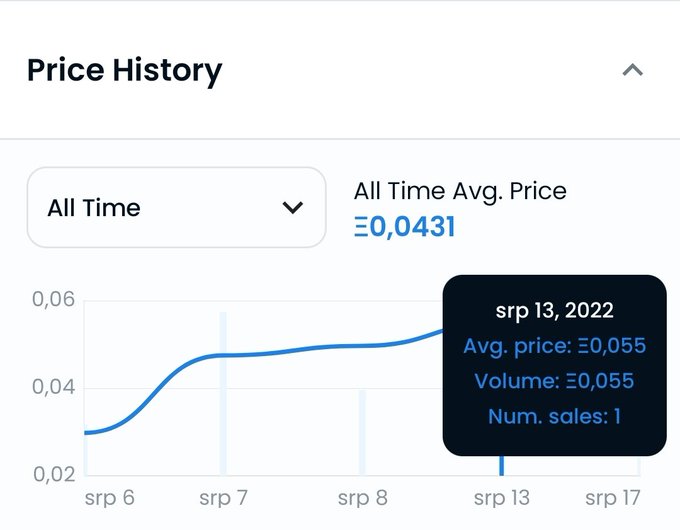Click the srp 13 date label
The image size is (680, 530).
tap(502, 497)
